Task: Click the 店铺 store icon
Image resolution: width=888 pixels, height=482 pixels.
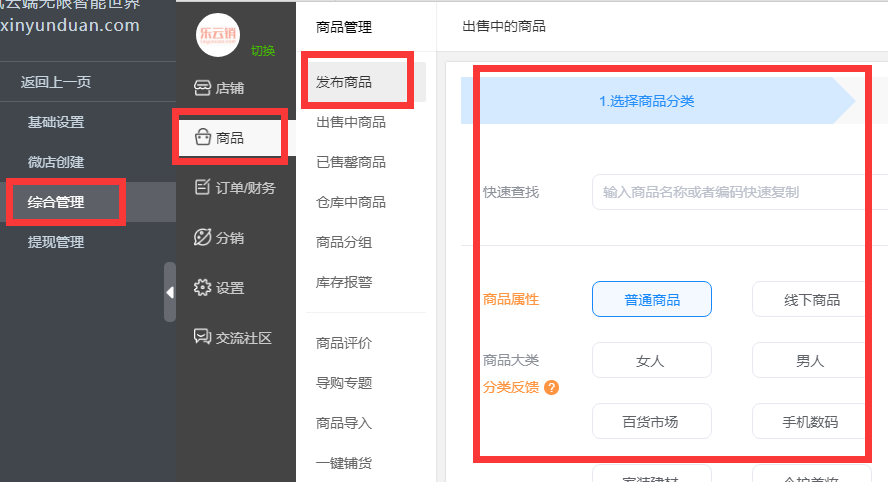Action: [202, 88]
